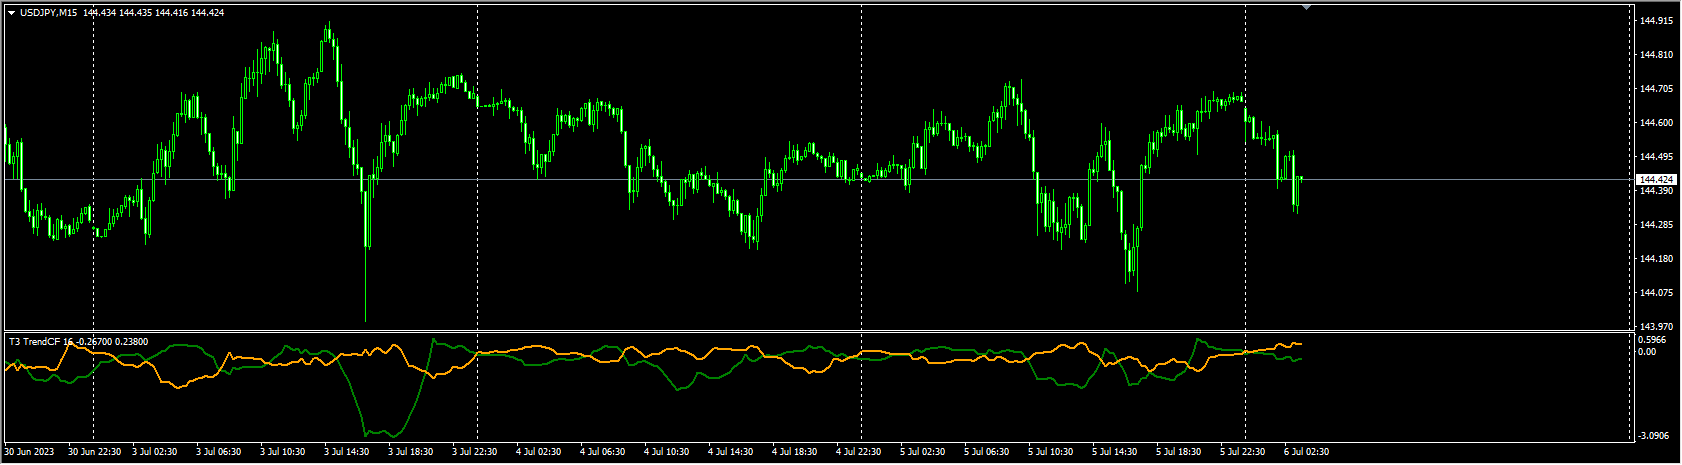Click the 5 Jul 22:30 time label
Screen dimensions: 1682x465
coord(1243,452)
